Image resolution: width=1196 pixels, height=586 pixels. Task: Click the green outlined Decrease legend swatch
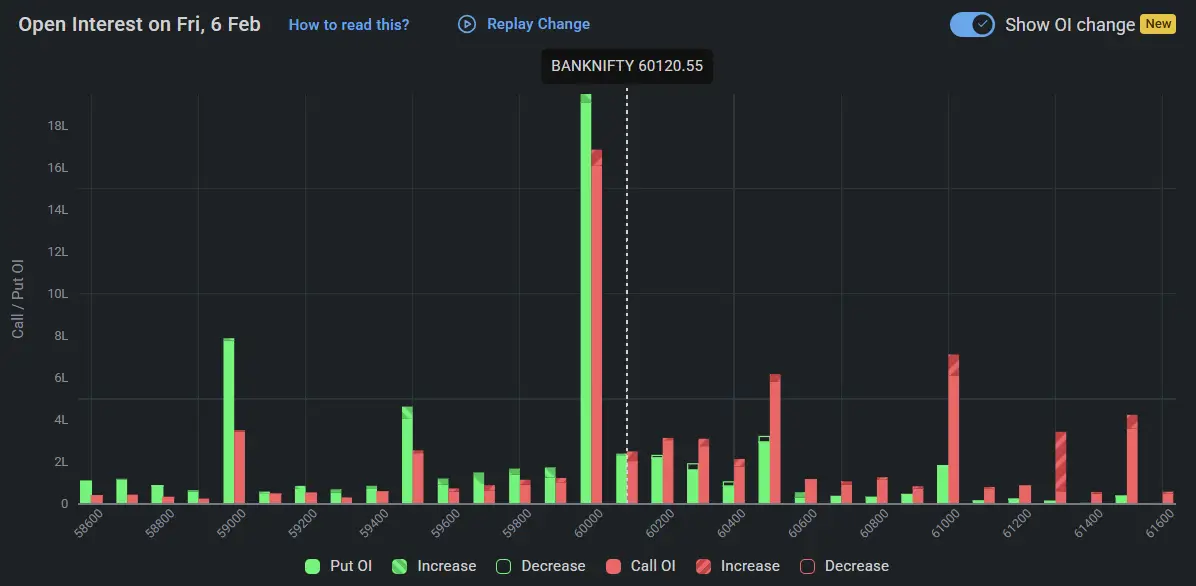coord(503,566)
